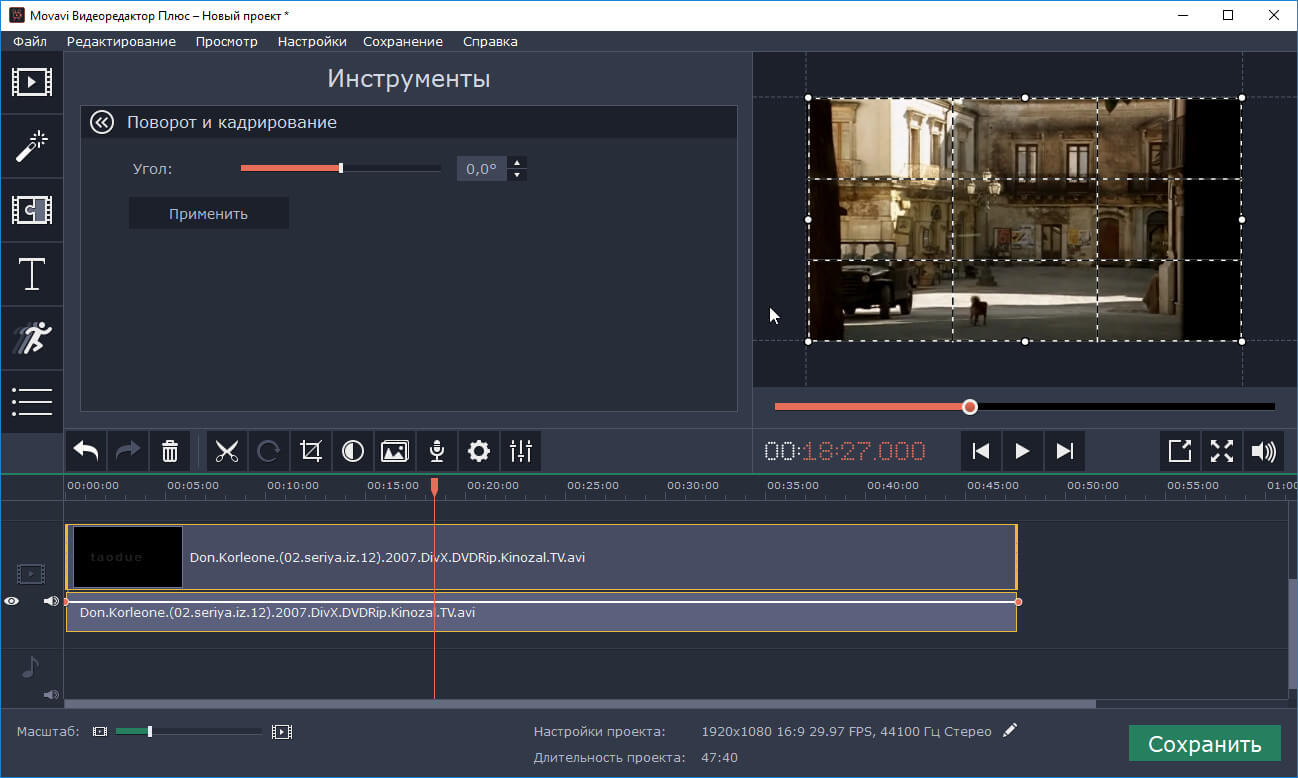Screen dimensions: 1298x778
Task: Click the microphone record audio icon
Action: point(437,452)
